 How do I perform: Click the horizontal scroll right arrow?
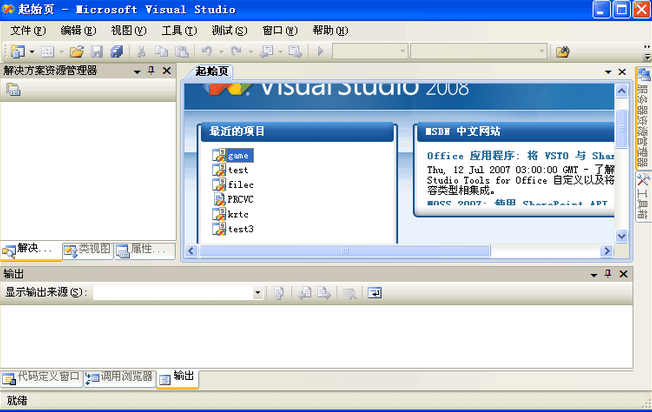pos(607,251)
